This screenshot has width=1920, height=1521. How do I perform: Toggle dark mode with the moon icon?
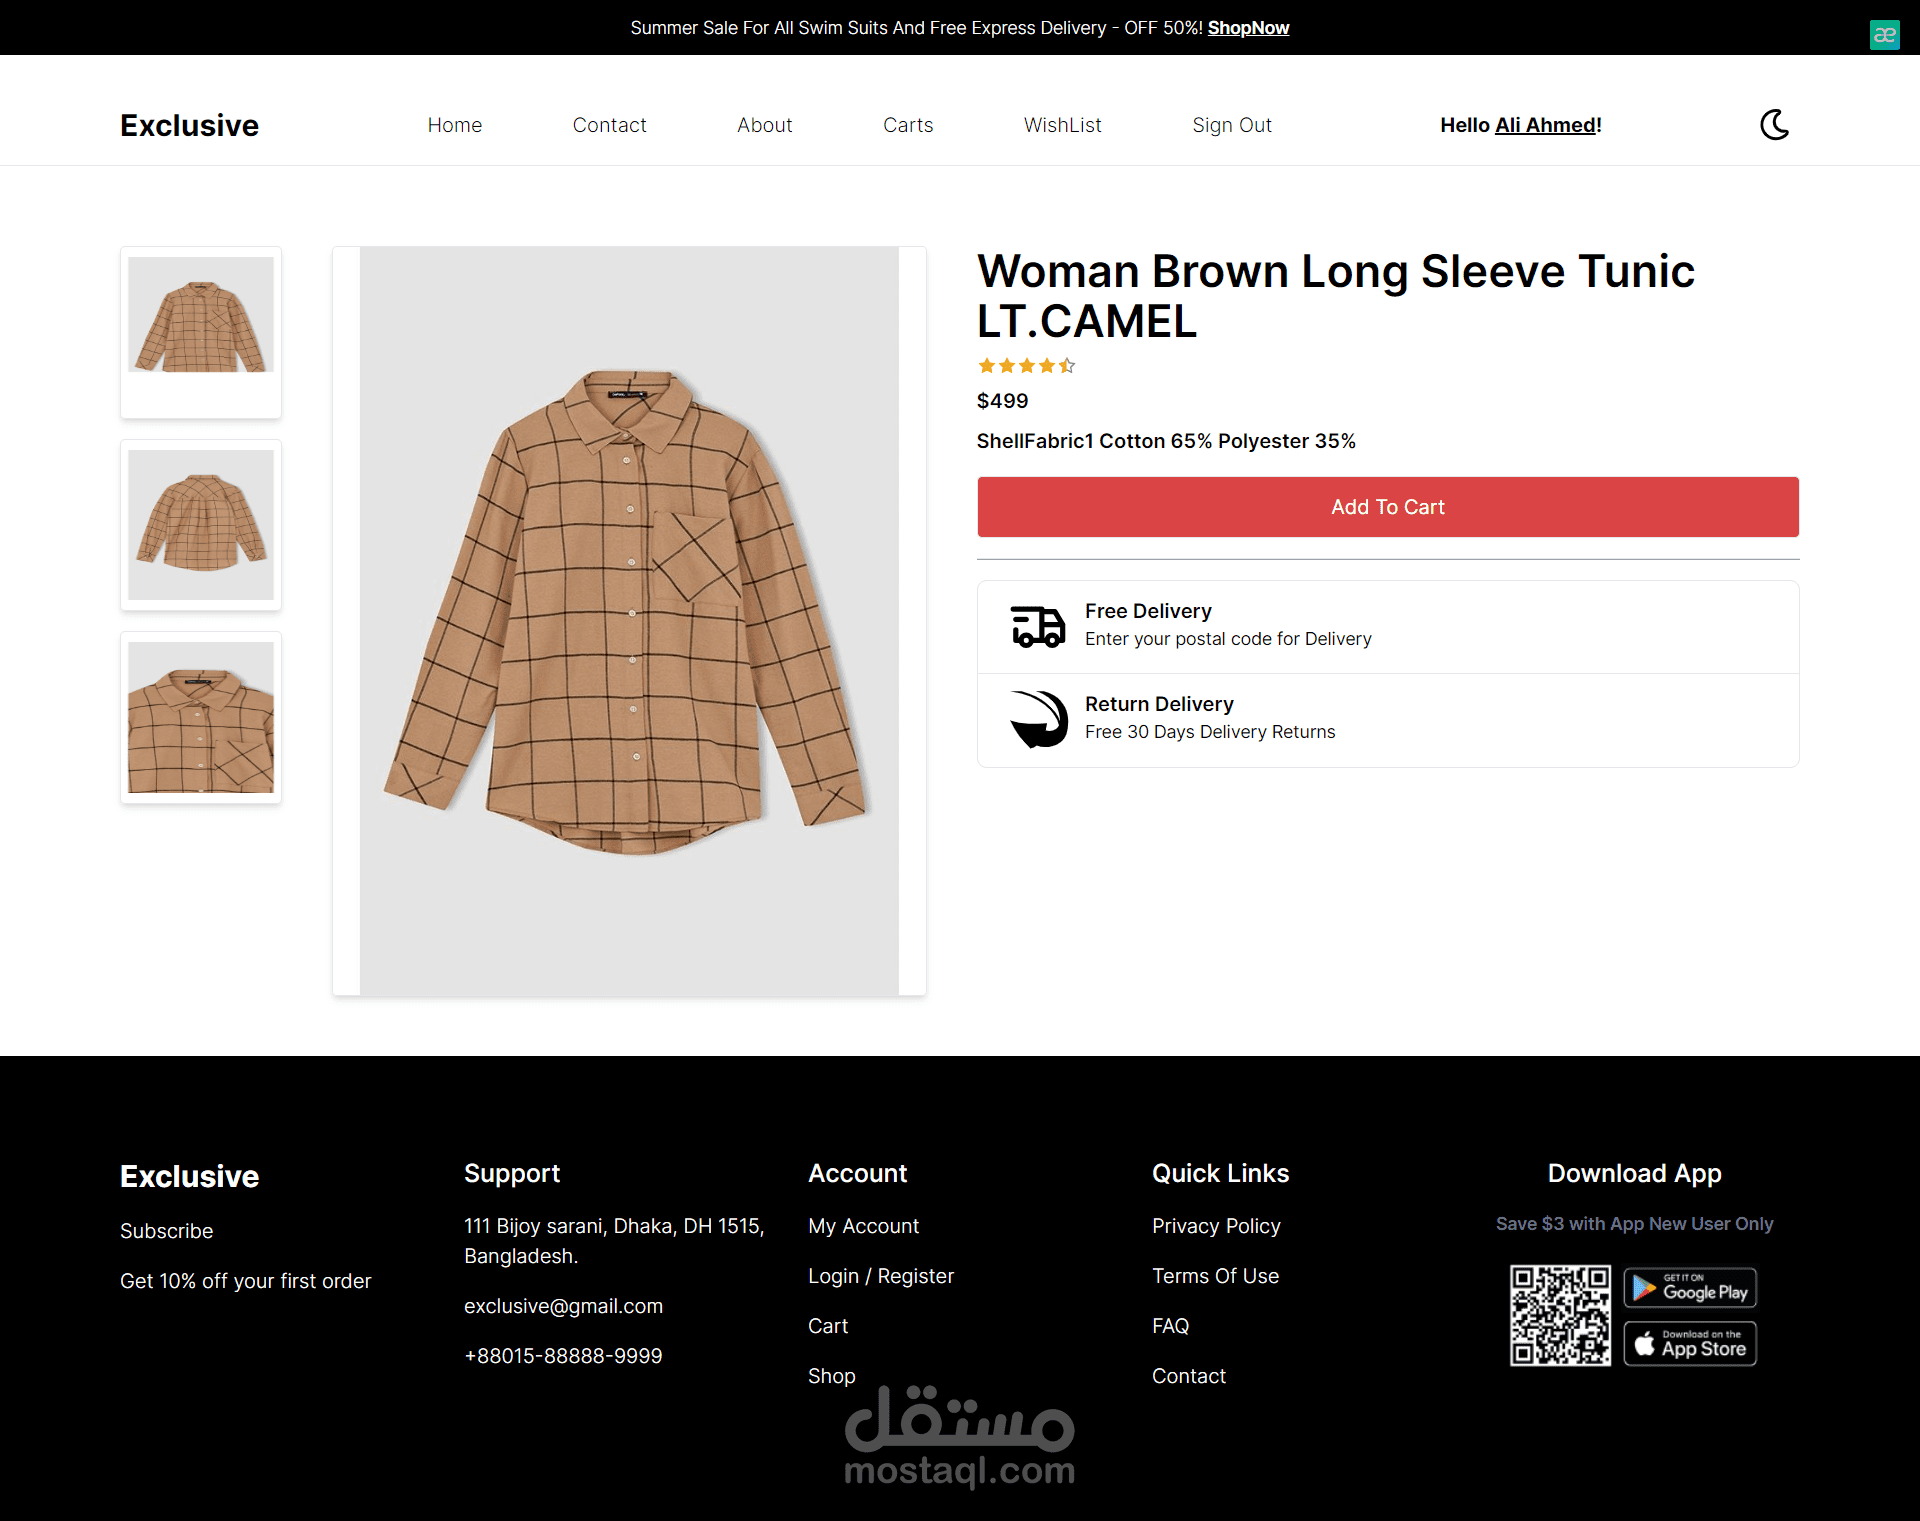pos(1774,125)
